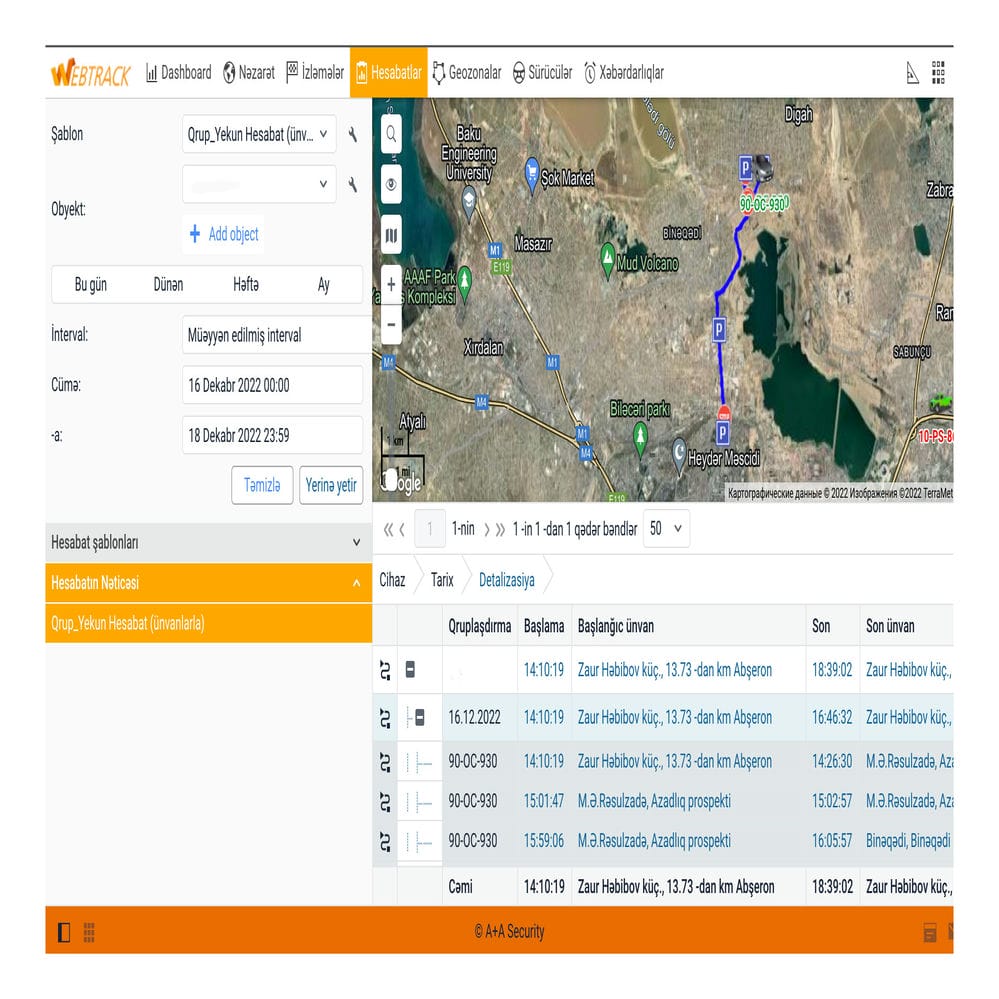Viewport: 999px width, 999px height.
Task: Click the start date field 16 Dekabr 2022
Action: click(272, 385)
